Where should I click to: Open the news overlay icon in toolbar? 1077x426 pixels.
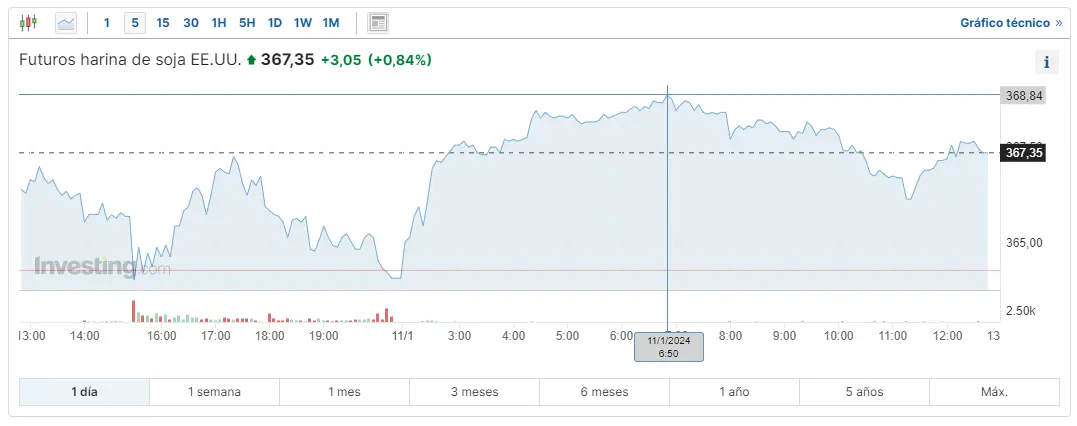click(x=378, y=22)
